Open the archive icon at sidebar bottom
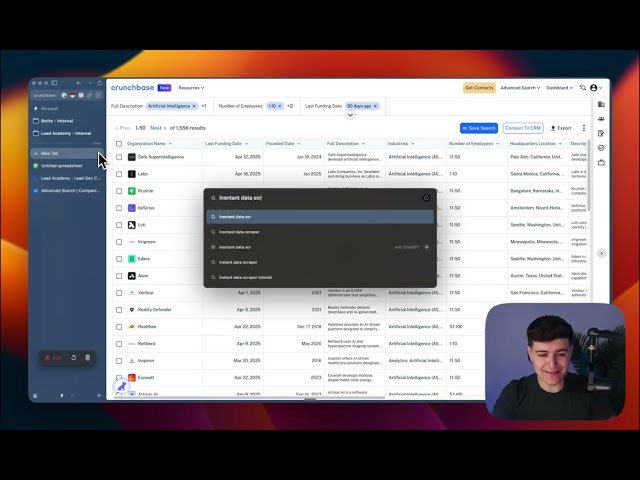This screenshot has height=480, width=640. (35, 395)
